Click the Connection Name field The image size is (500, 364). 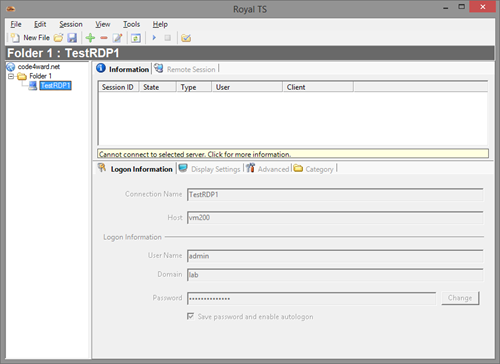tap(335, 194)
